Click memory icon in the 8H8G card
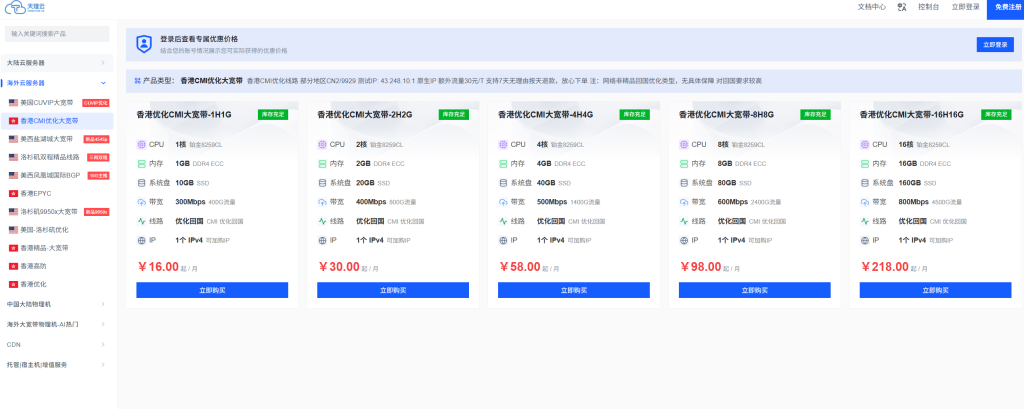 pos(684,163)
